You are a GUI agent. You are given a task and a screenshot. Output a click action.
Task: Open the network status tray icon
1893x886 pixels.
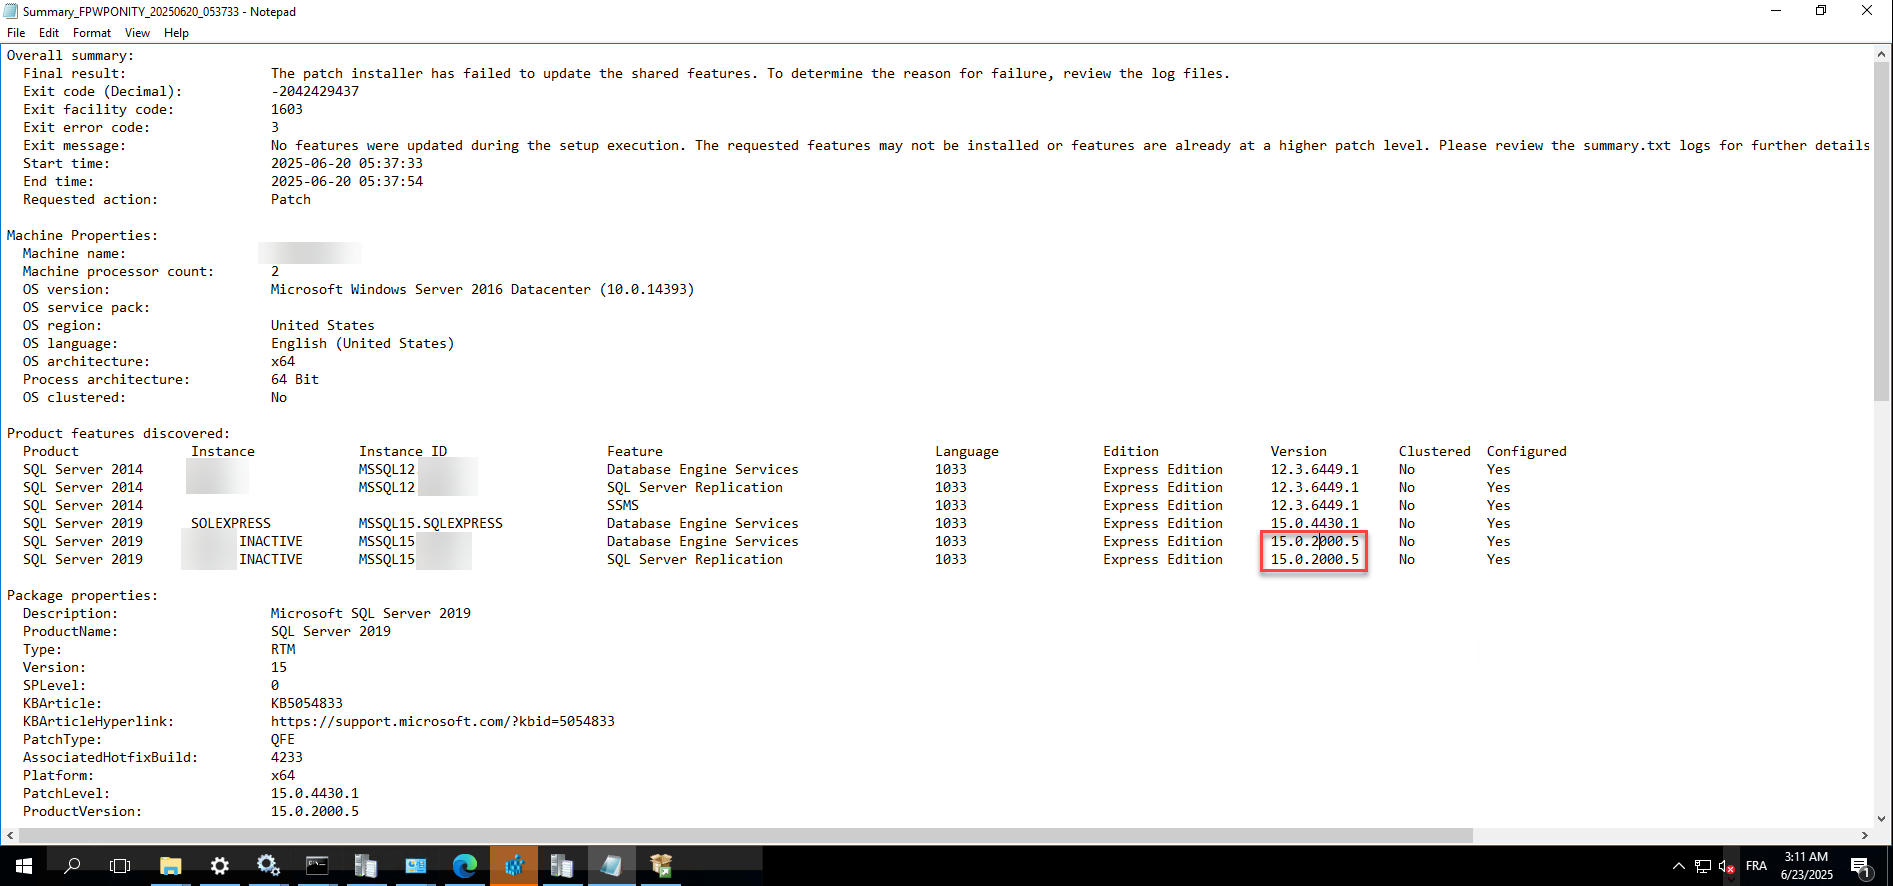(1703, 866)
